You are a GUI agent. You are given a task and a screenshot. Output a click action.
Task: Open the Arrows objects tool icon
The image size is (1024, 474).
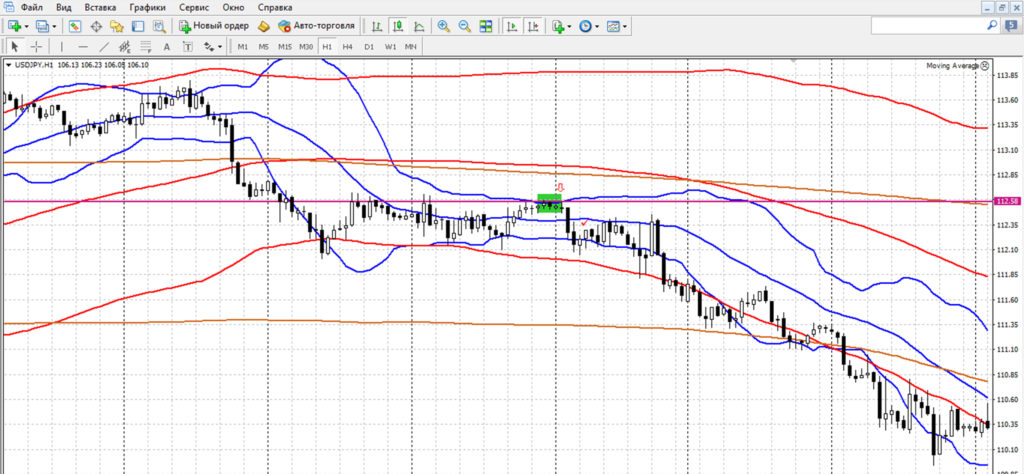209,46
